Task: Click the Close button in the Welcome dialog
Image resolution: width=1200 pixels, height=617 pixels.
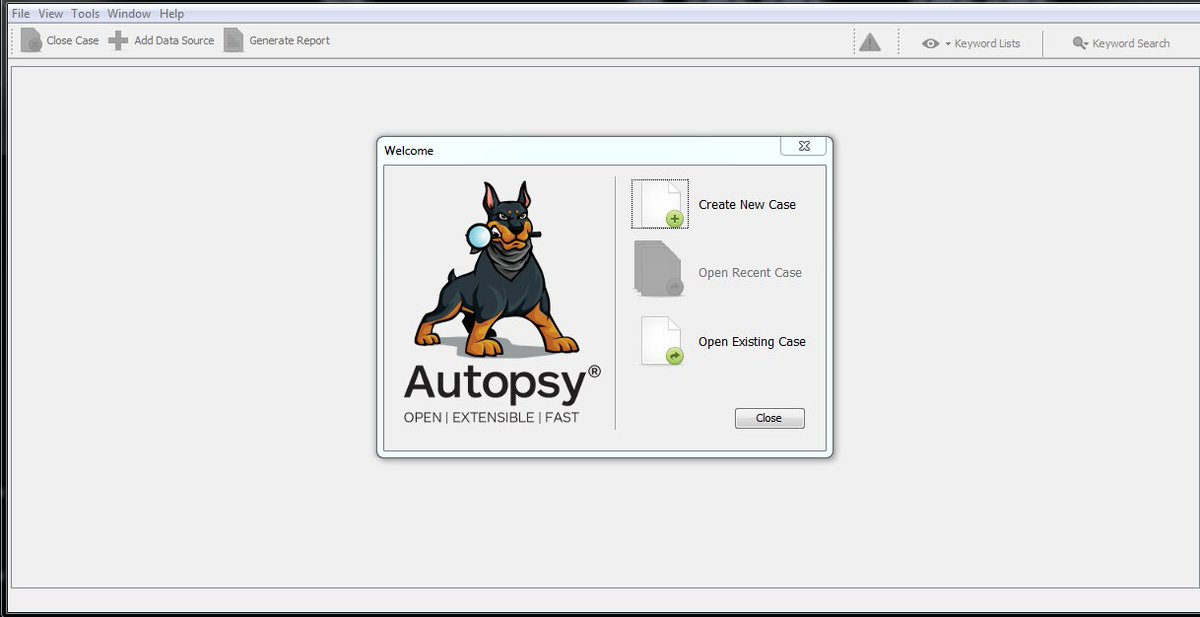Action: (x=769, y=418)
